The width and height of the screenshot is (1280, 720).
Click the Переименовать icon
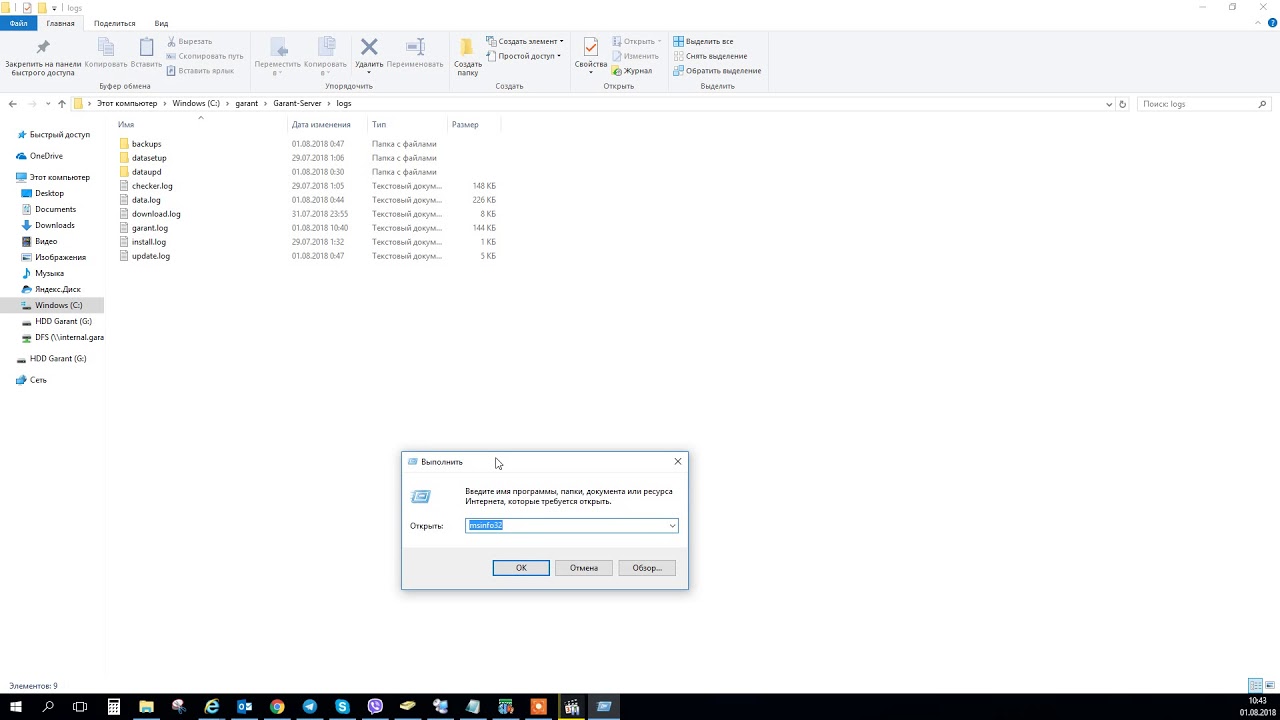click(x=415, y=54)
